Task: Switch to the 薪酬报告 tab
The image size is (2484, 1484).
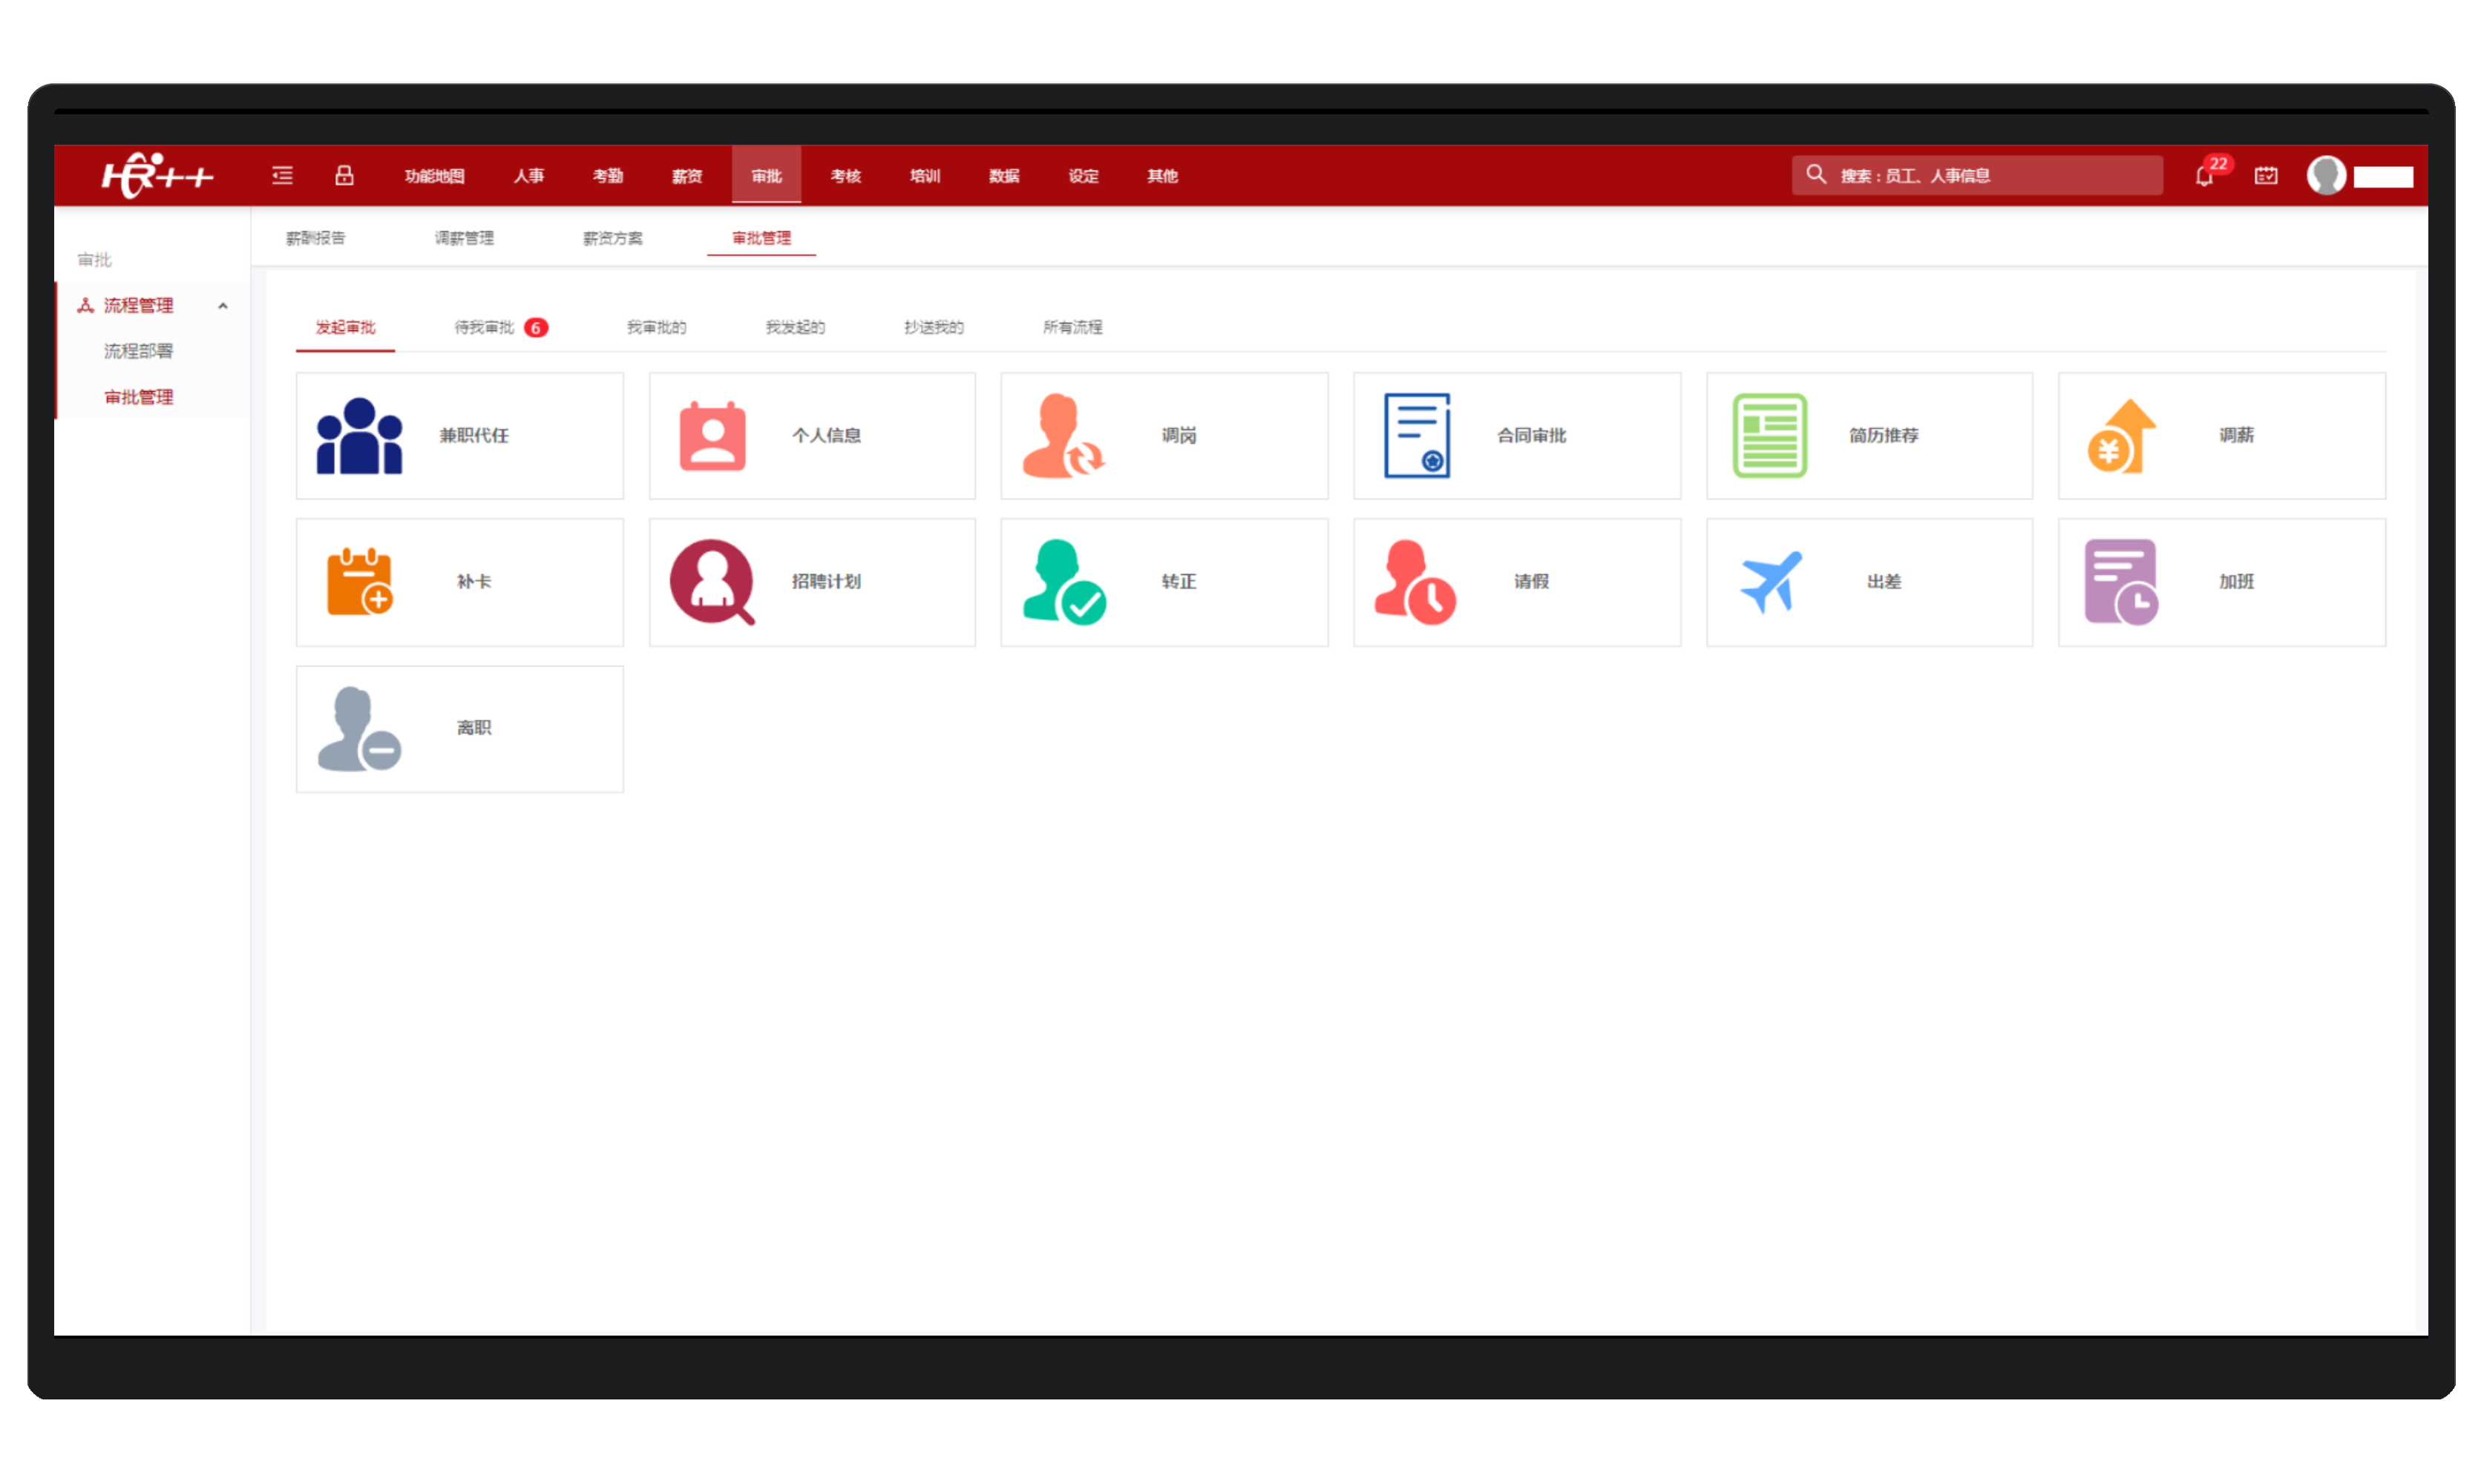Action: click(x=315, y=238)
